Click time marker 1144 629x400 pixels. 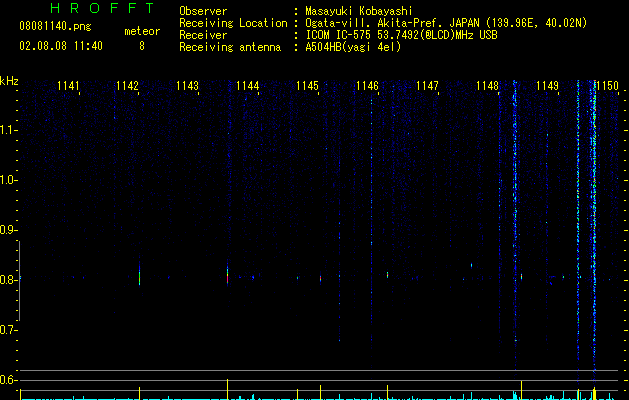pyautogui.click(x=248, y=86)
